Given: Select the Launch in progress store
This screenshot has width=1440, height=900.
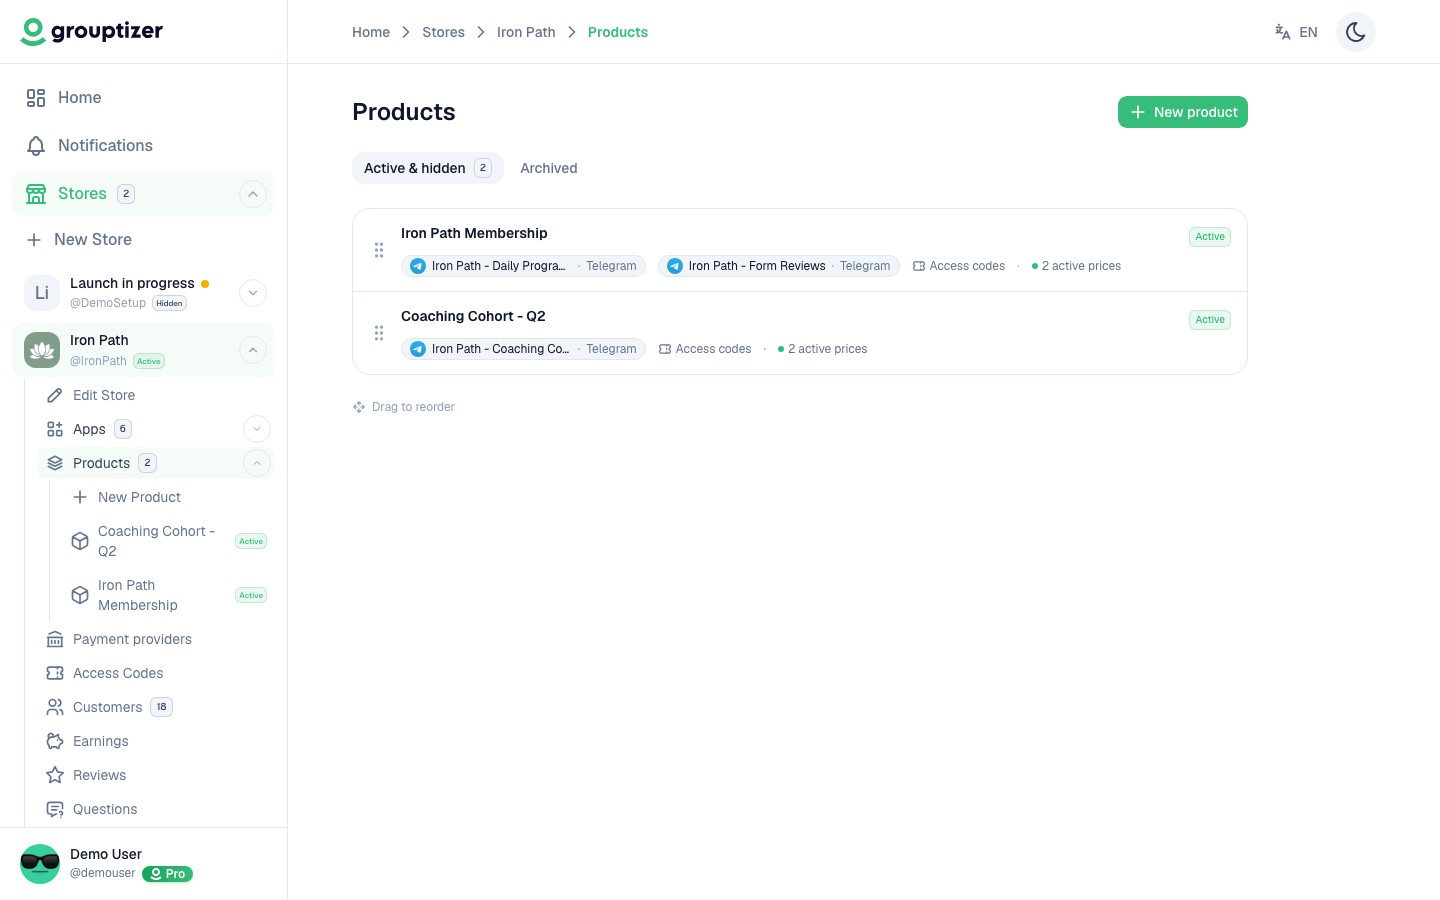Looking at the screenshot, I should click(130, 293).
